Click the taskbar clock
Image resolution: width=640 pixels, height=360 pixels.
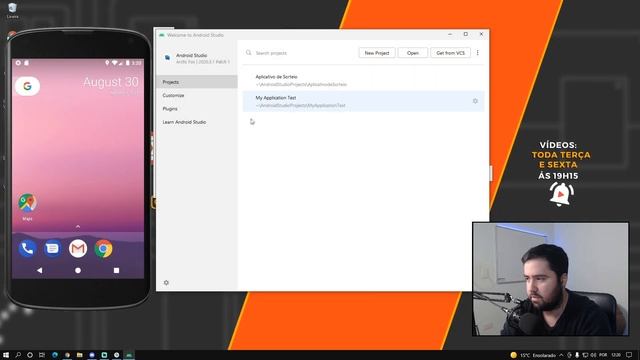[616, 355]
